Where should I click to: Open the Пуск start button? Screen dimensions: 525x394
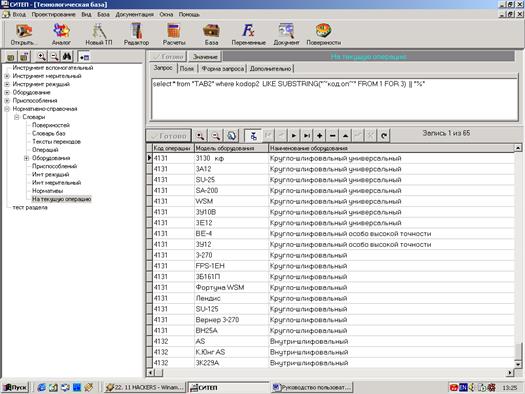click(x=15, y=387)
